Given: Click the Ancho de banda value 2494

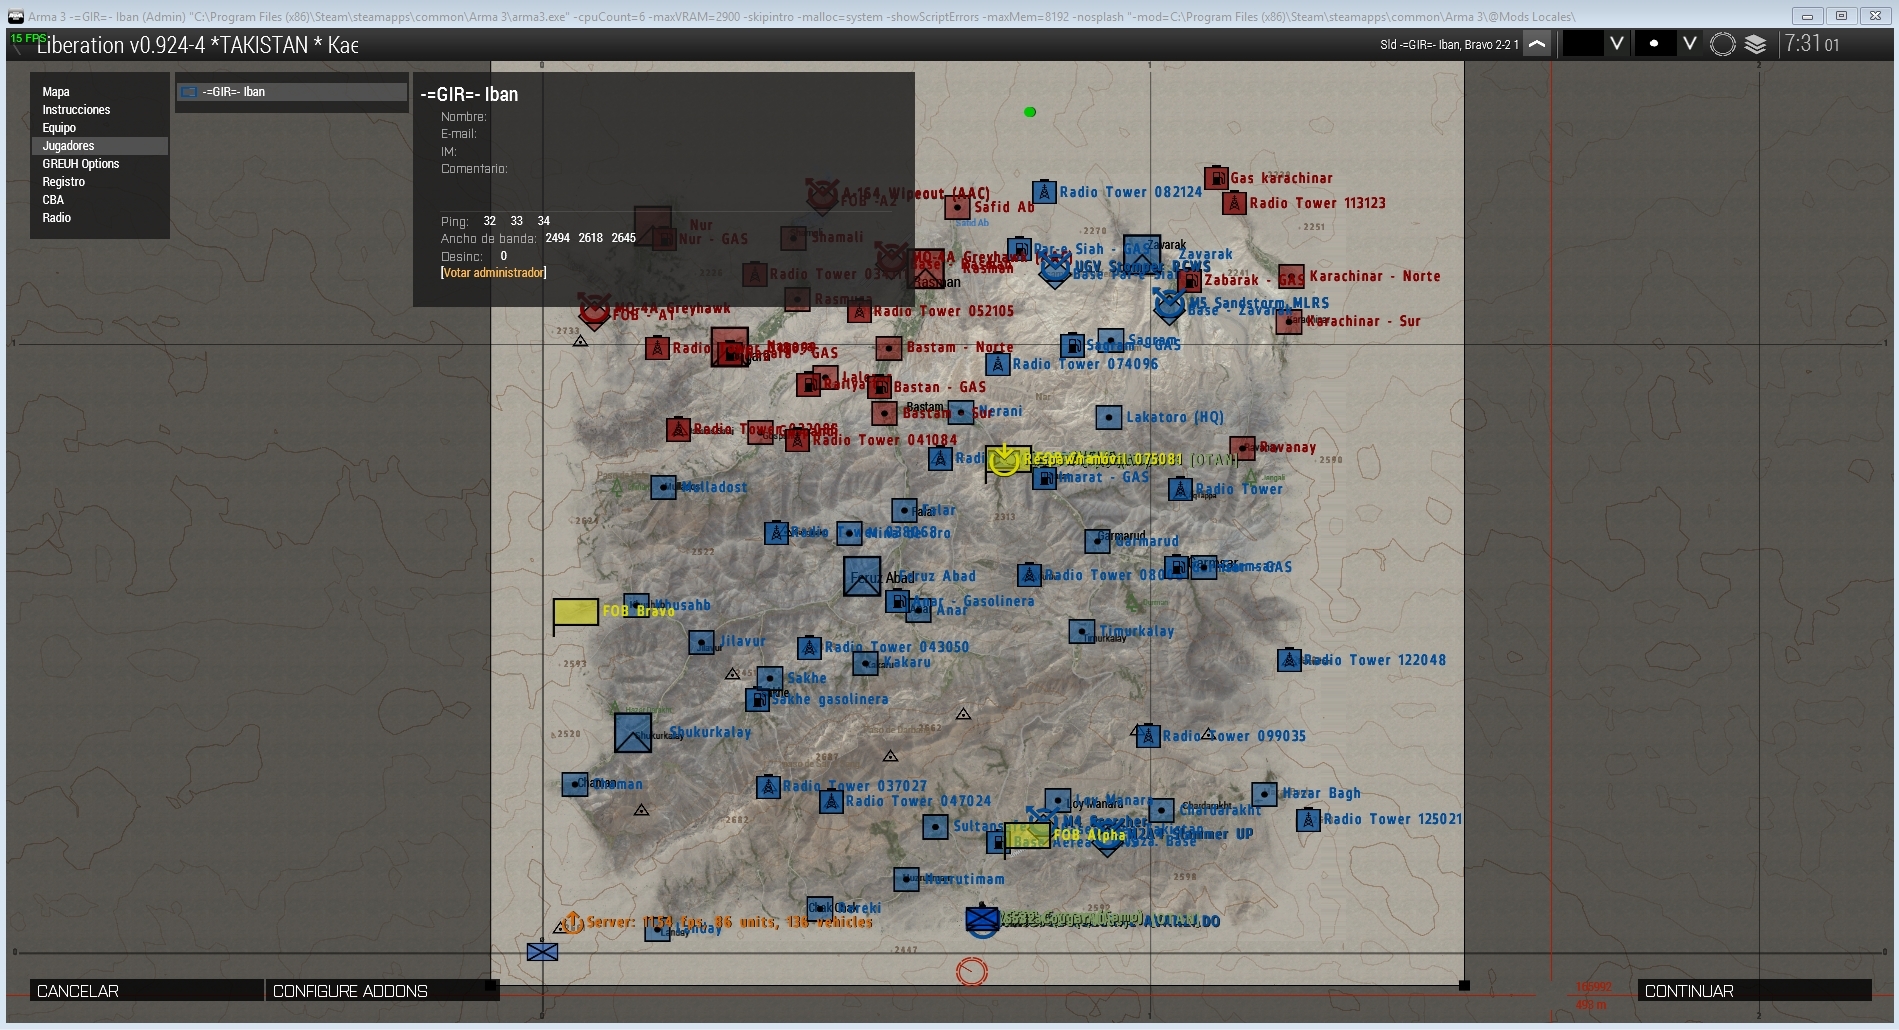Looking at the screenshot, I should (557, 238).
